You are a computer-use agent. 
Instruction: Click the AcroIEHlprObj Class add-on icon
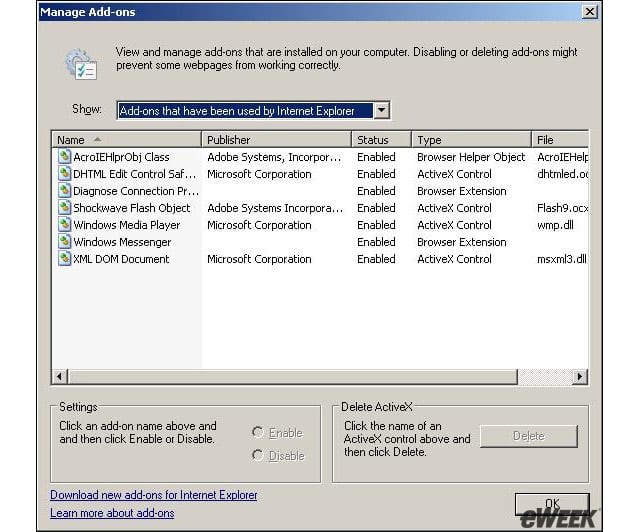tap(64, 157)
